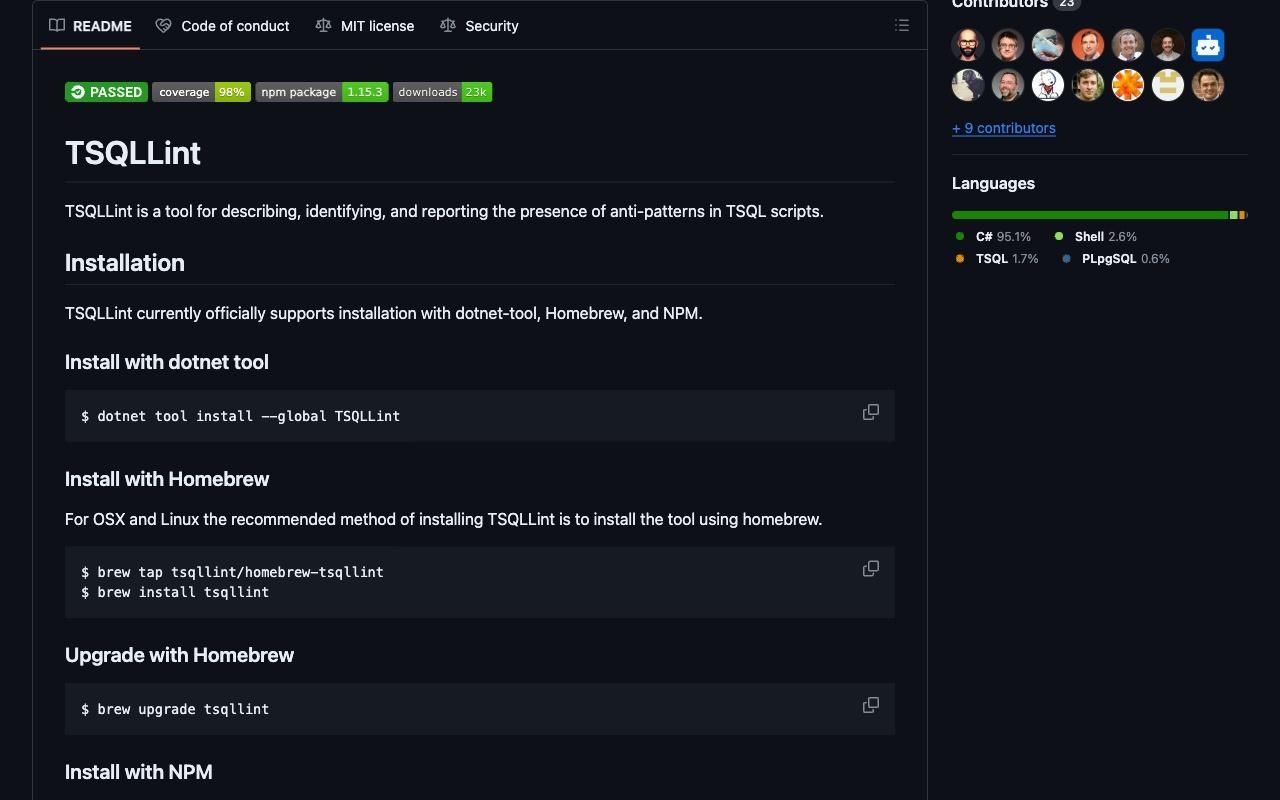Image resolution: width=1280 pixels, height=800 pixels.
Task: Click the Languages section heading
Action: pos(993,183)
